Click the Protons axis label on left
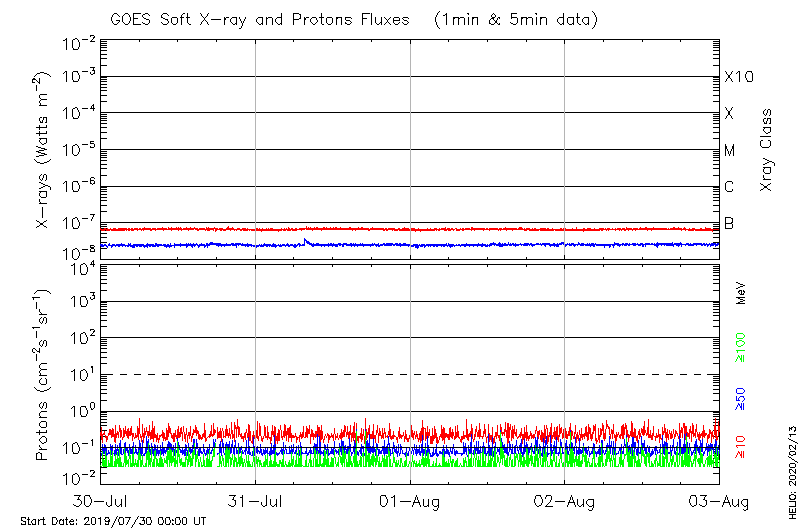The width and height of the screenshot is (800, 530). point(44,375)
